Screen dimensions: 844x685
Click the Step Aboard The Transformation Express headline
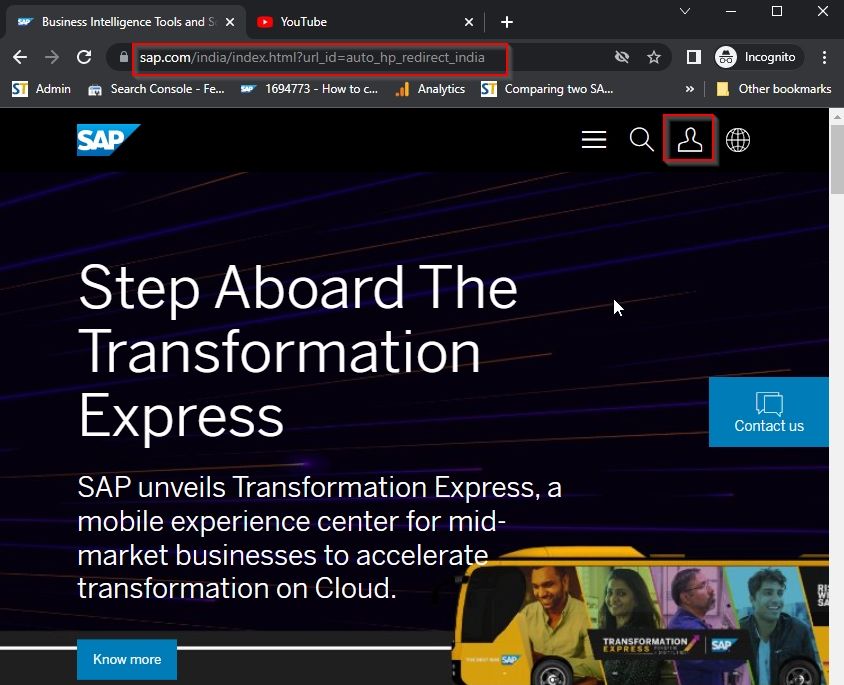(x=298, y=353)
